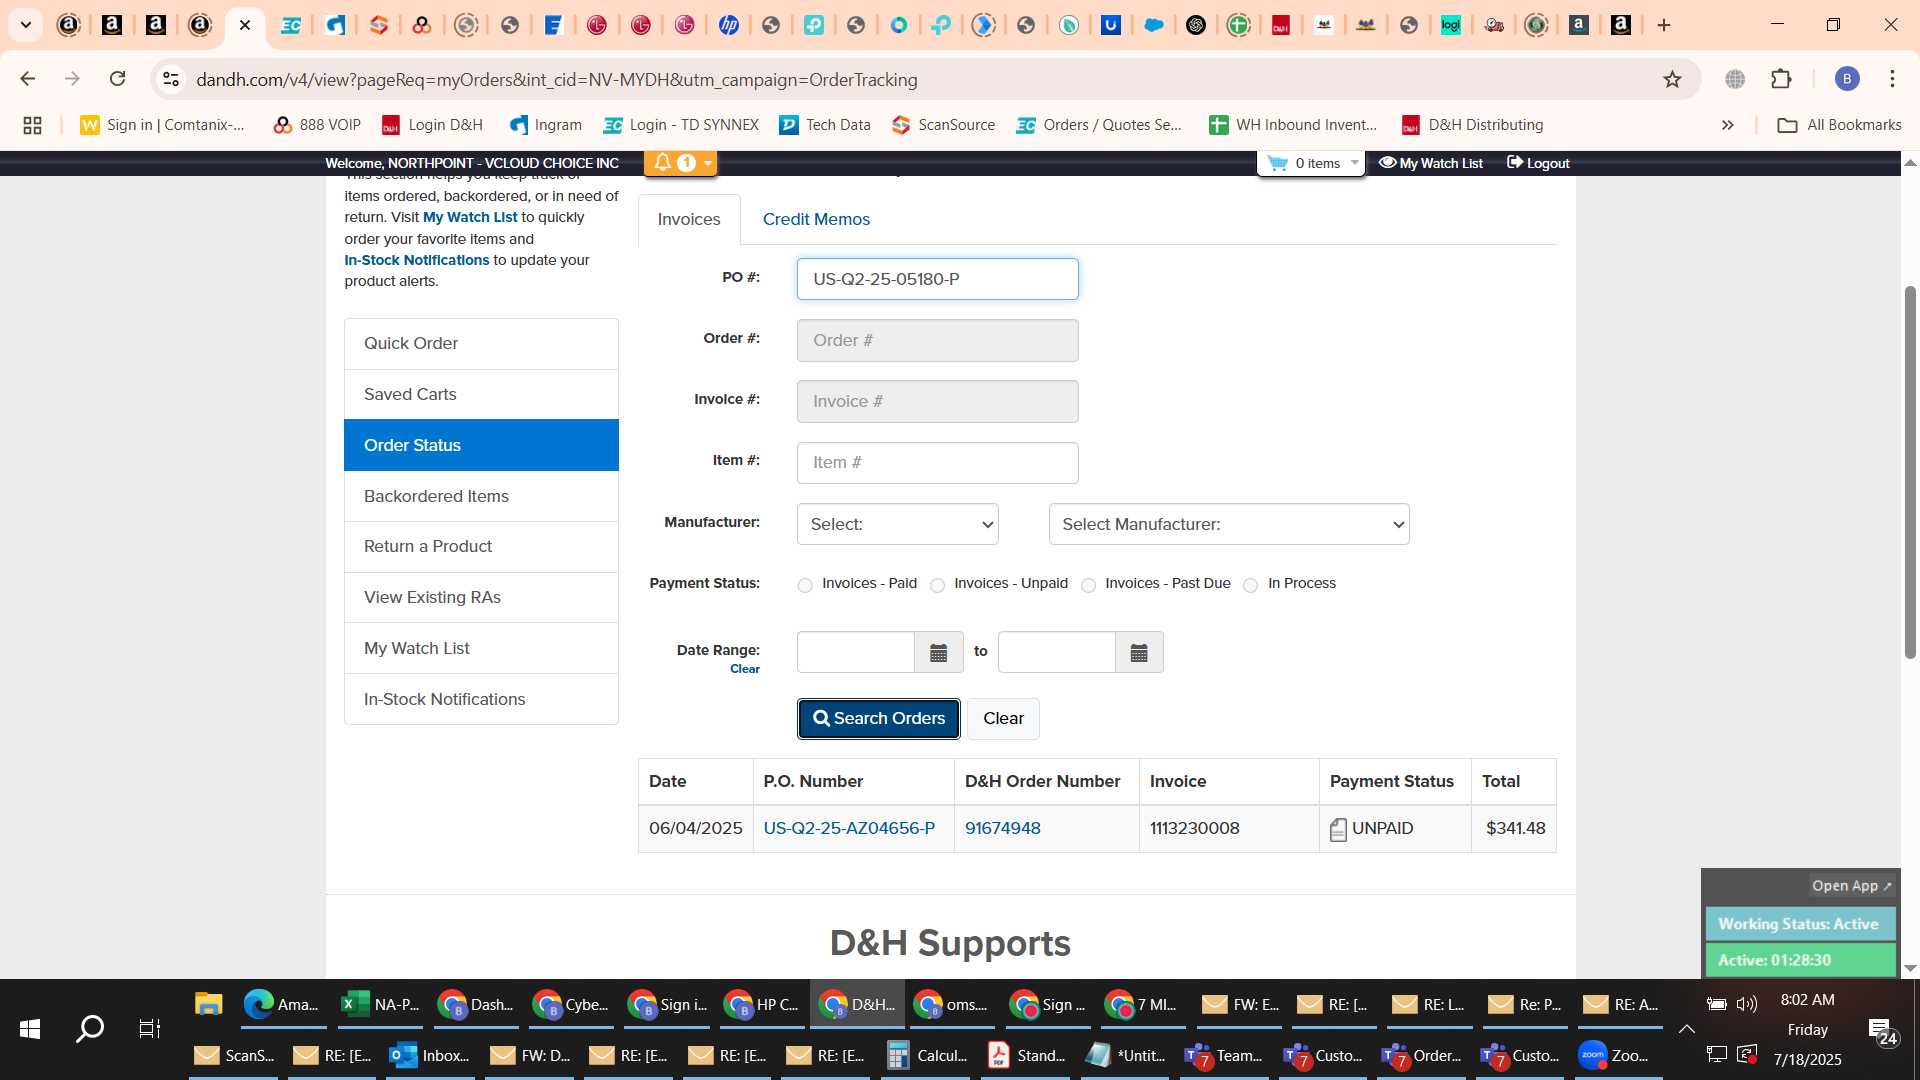The image size is (1920, 1080).
Task: Open PO number US-Q2-25-AZ04656-P link
Action: point(849,828)
